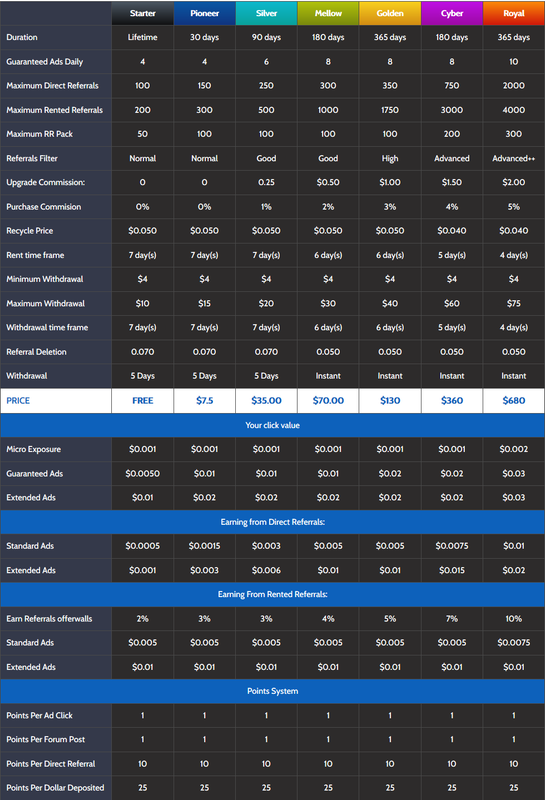Click 'Maximum Rented Referrals' row label
The image size is (545, 800).
[x=54, y=110]
